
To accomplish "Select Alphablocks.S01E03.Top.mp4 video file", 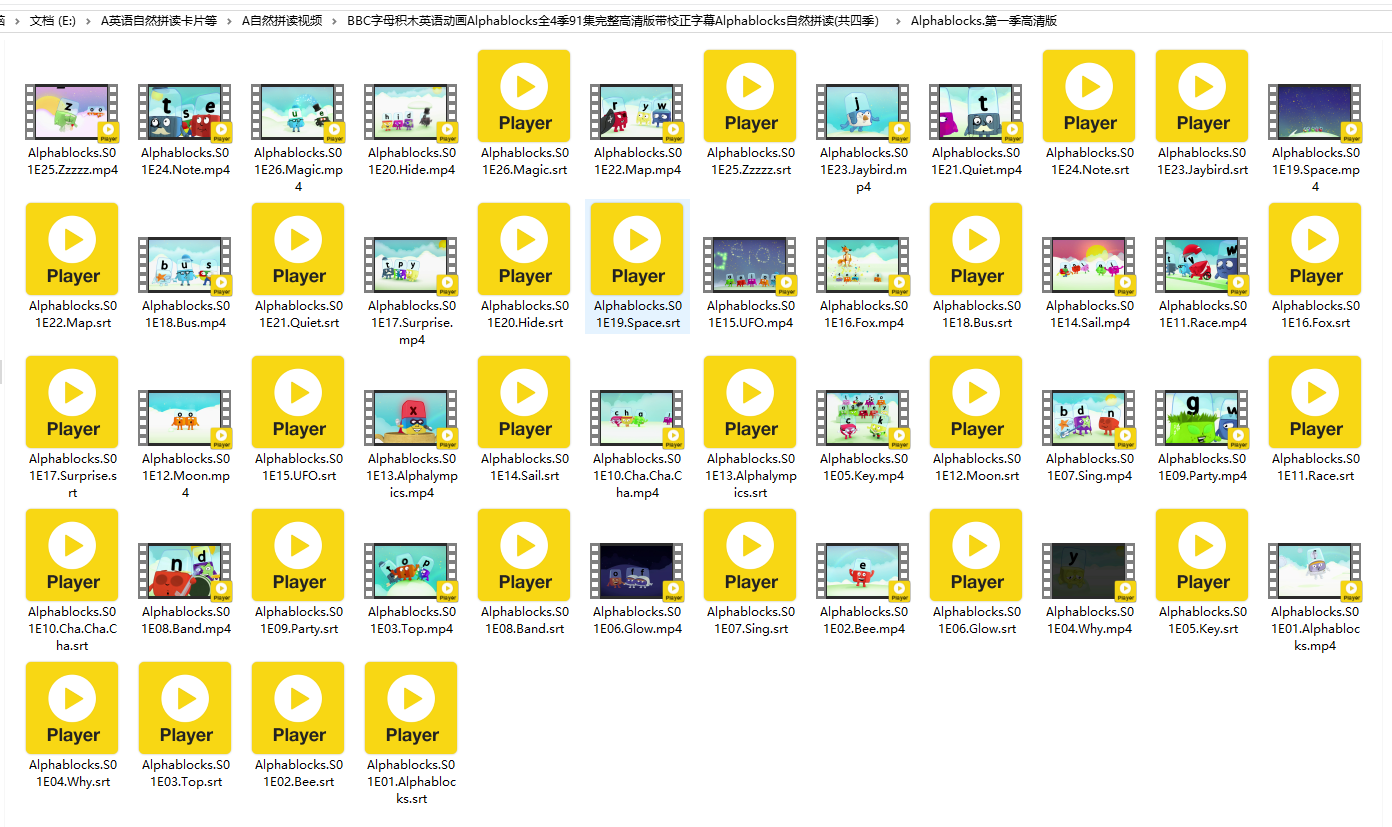I will [411, 570].
